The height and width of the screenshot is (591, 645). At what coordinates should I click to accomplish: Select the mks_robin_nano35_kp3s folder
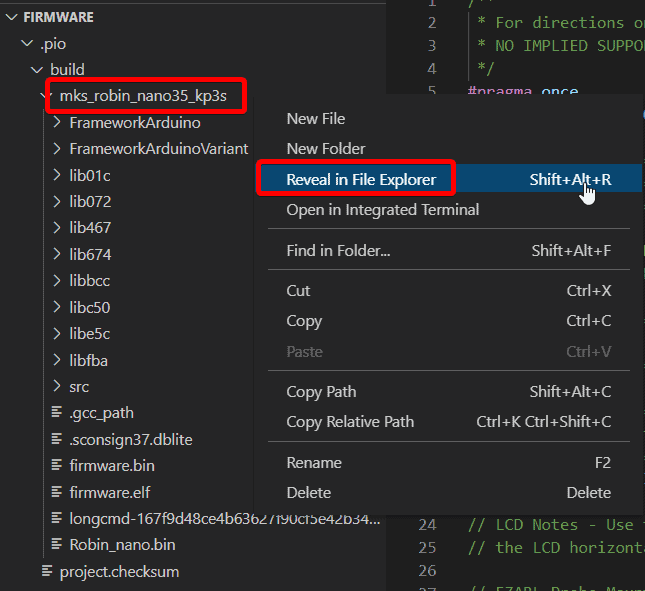[150, 97]
